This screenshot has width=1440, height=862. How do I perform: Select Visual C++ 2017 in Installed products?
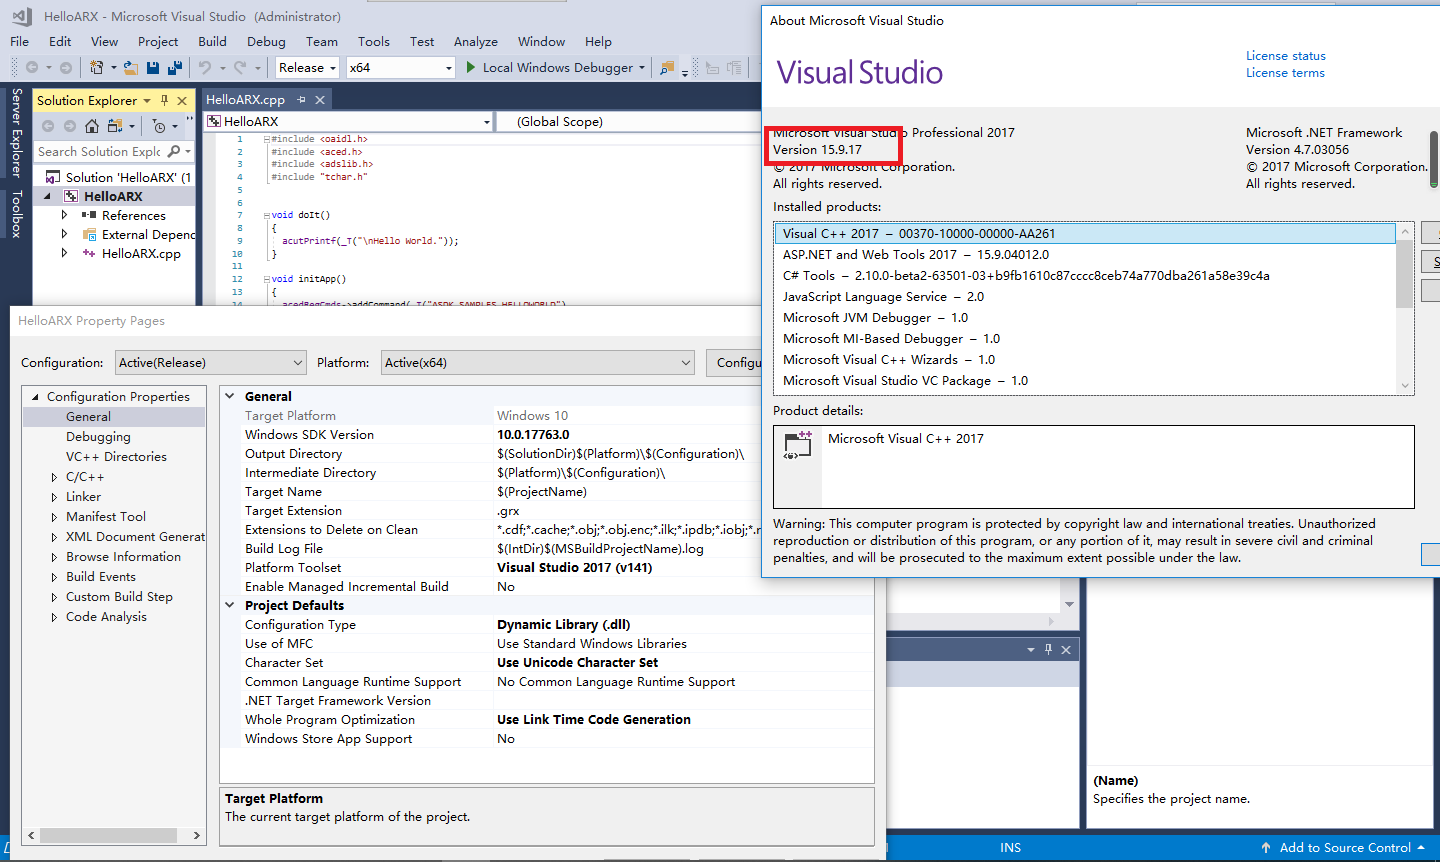pos(1084,233)
